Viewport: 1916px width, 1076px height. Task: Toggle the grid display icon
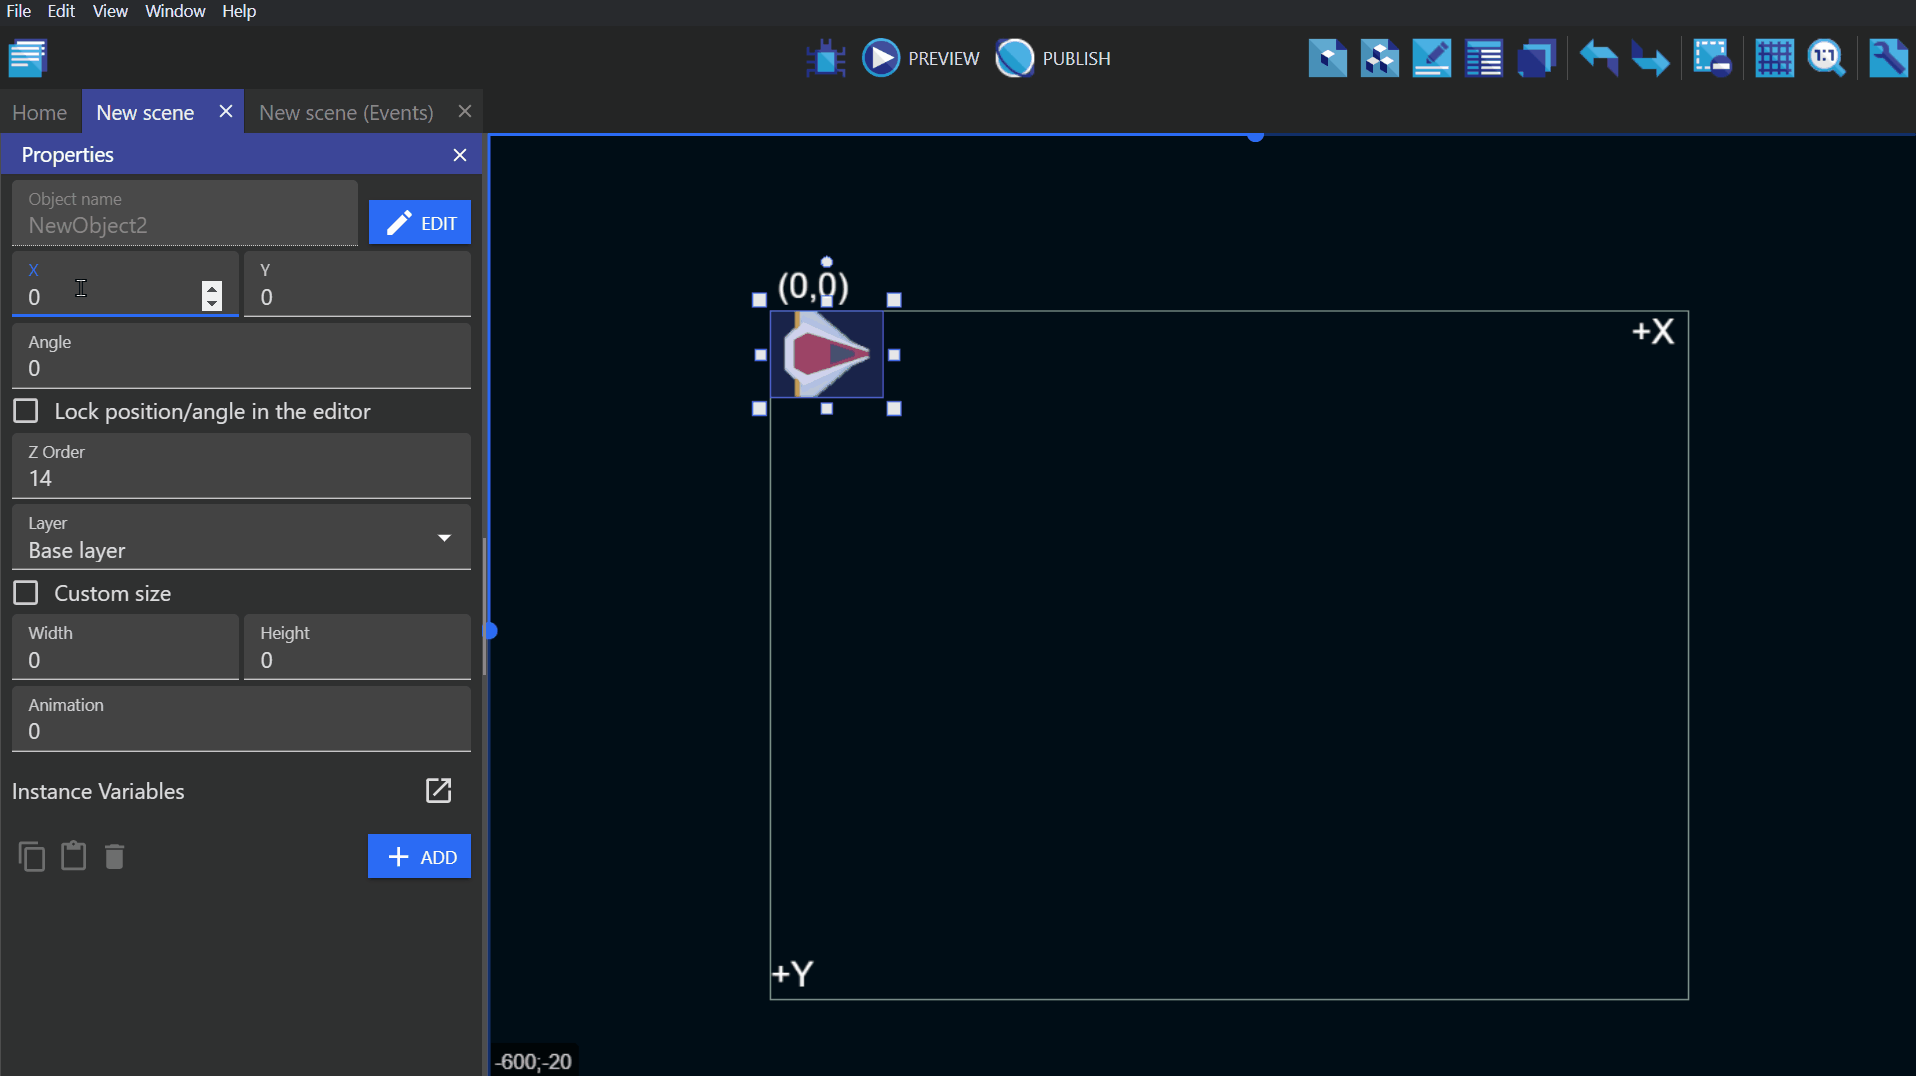[1774, 58]
